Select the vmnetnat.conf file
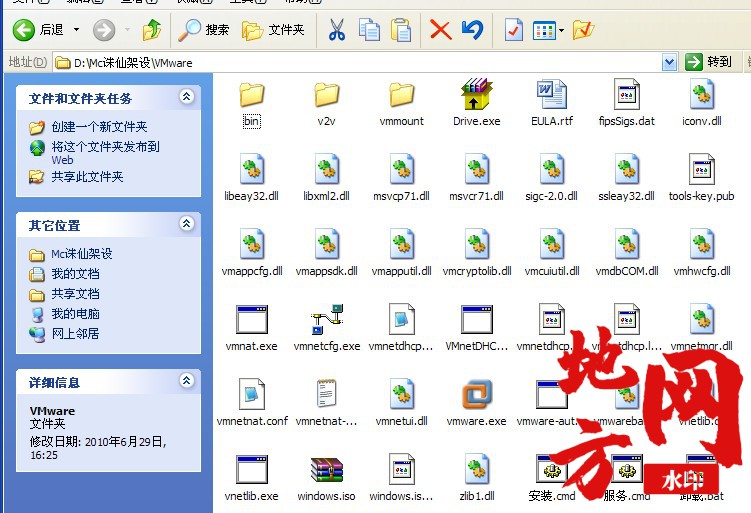Viewport: 751px width, 513px height. (251, 403)
